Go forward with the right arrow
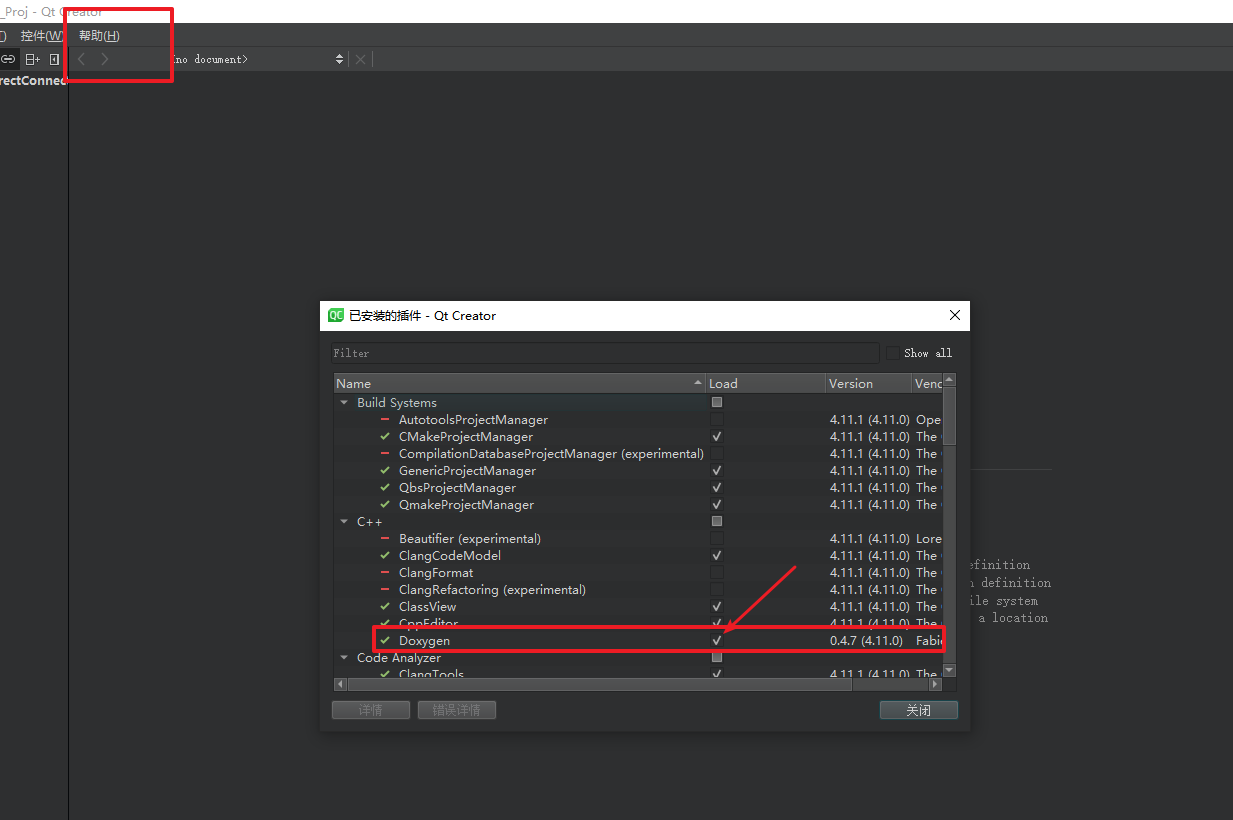Viewport: 1233px width, 820px height. coord(105,59)
